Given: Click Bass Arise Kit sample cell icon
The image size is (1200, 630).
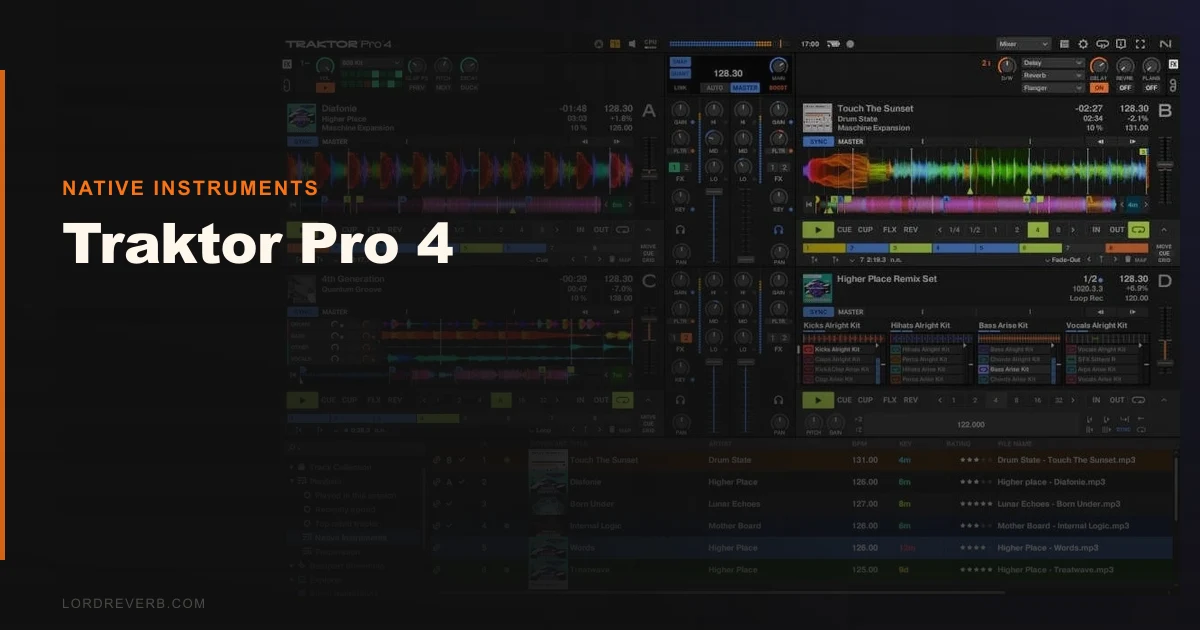Looking at the screenshot, I should [984, 369].
